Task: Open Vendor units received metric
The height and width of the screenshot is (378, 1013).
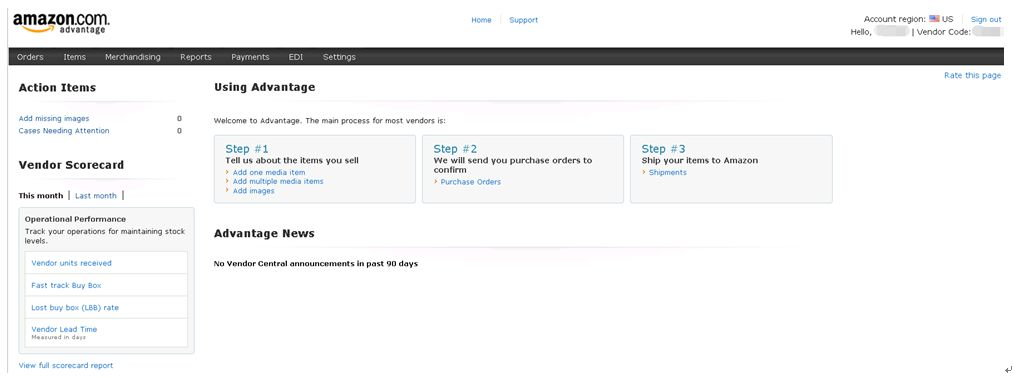Action: [x=71, y=263]
